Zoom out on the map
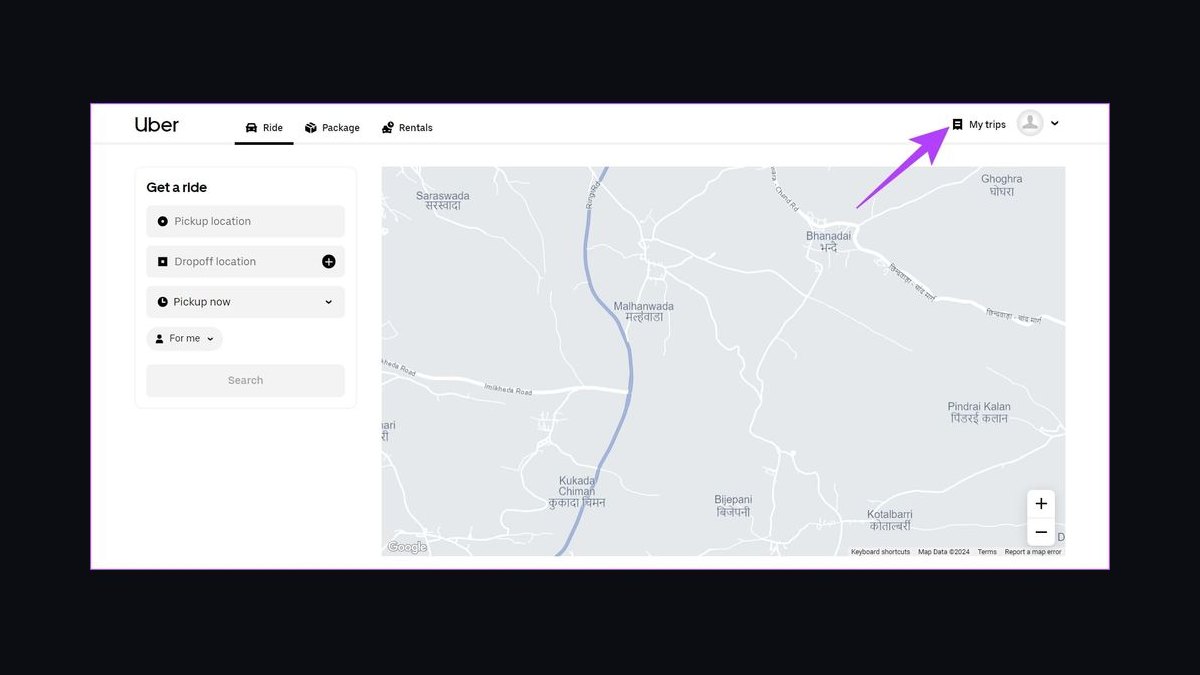 point(1041,532)
